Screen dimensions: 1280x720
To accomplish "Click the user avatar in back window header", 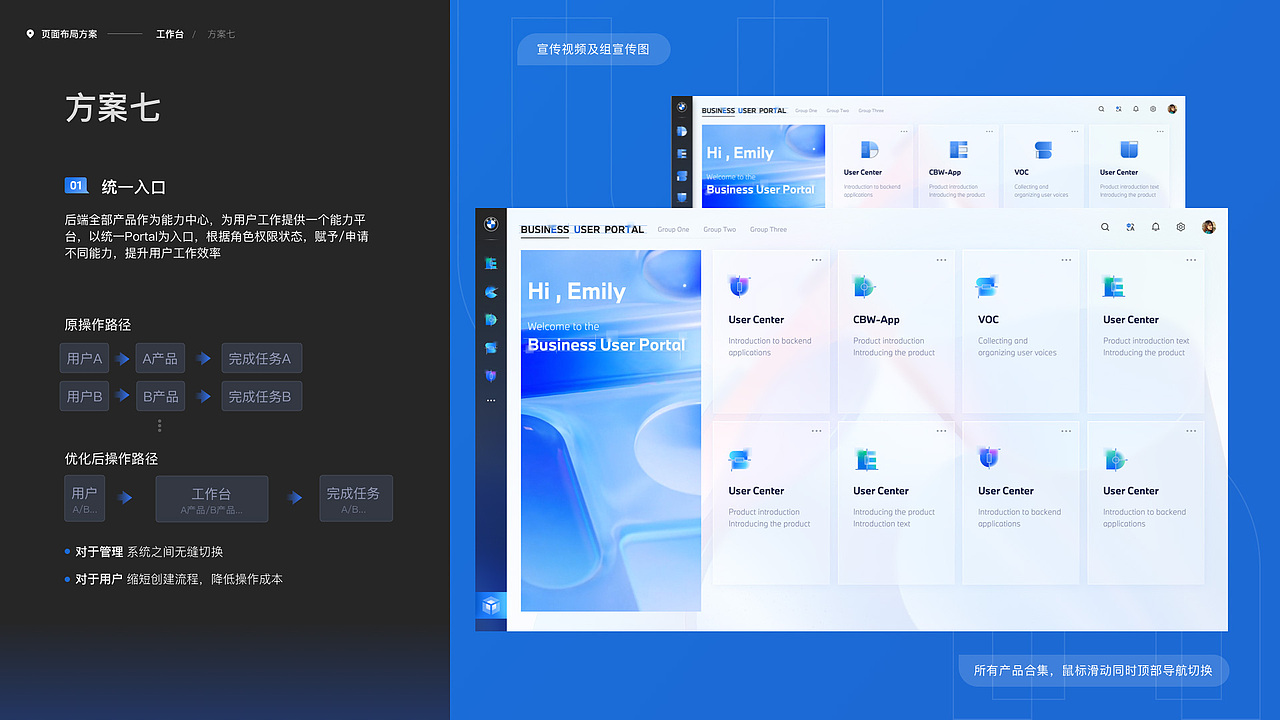I will (x=1172, y=109).
